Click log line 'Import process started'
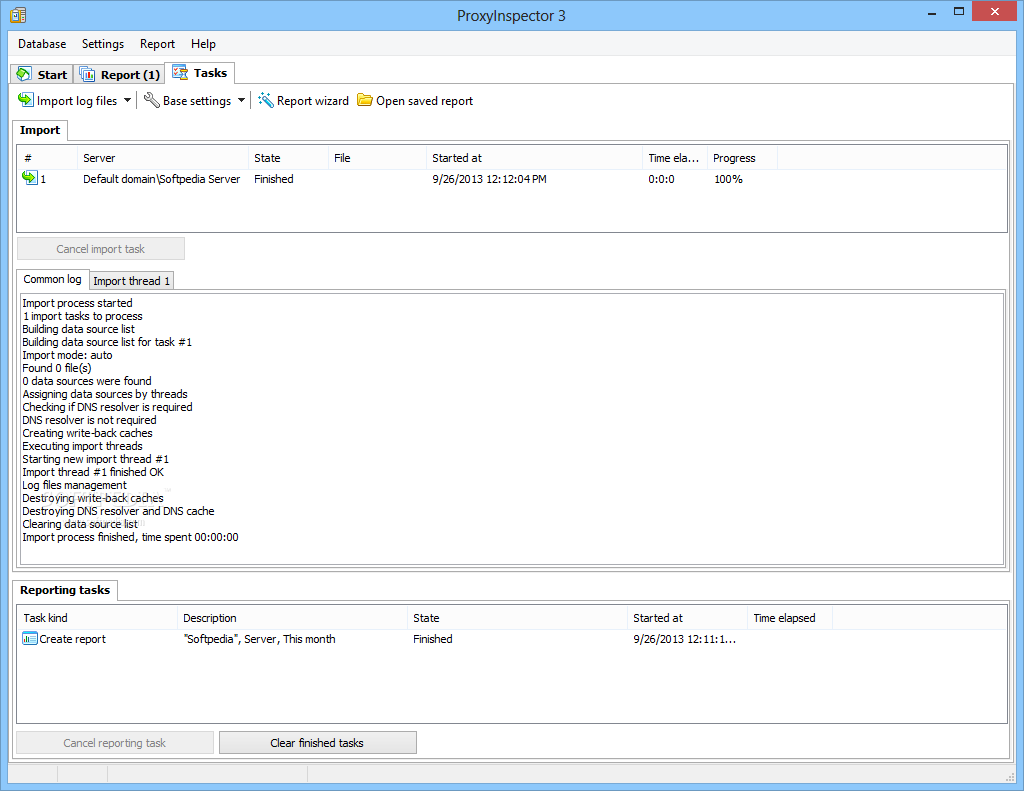Viewport: 1024px width, 791px height. point(77,303)
